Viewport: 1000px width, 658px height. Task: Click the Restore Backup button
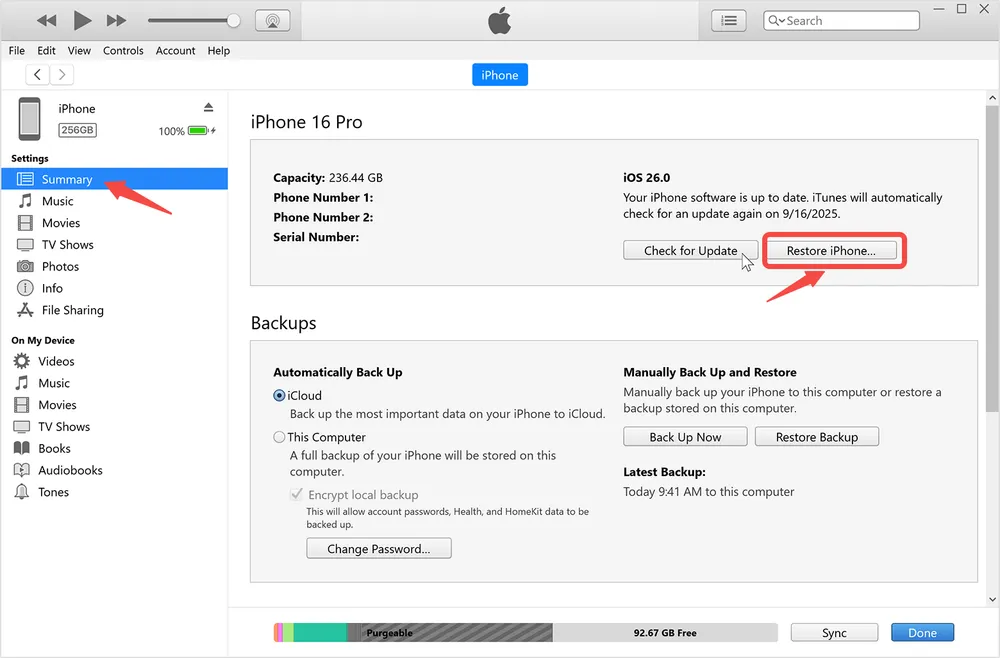817,437
